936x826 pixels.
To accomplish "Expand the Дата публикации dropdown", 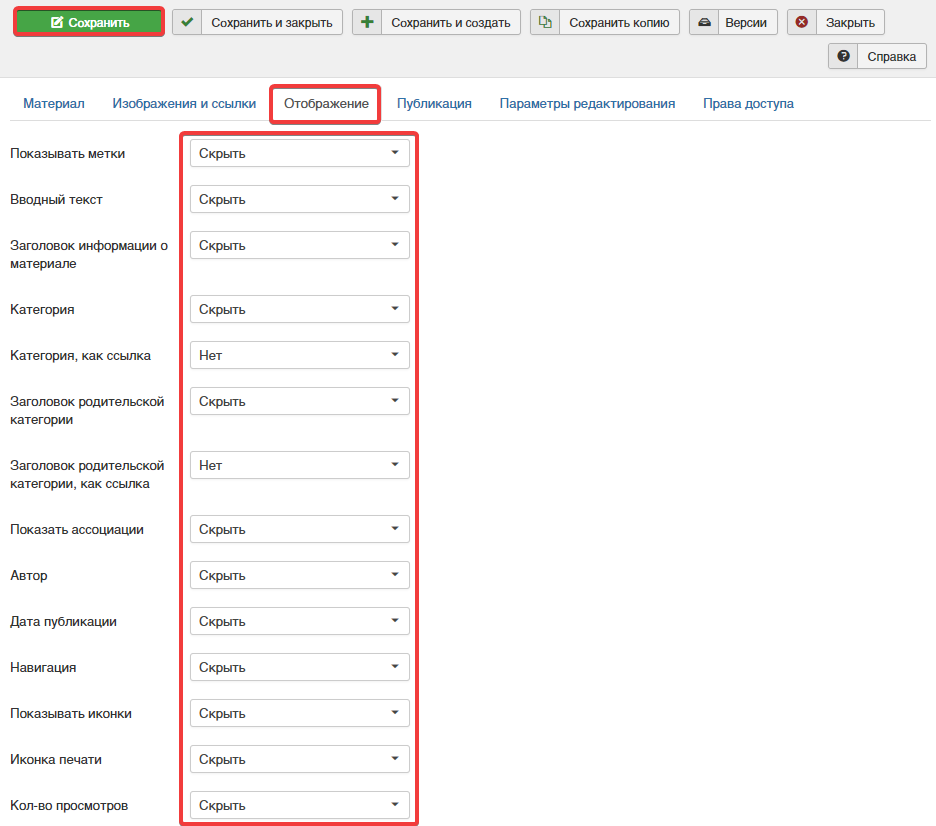I will (x=300, y=621).
